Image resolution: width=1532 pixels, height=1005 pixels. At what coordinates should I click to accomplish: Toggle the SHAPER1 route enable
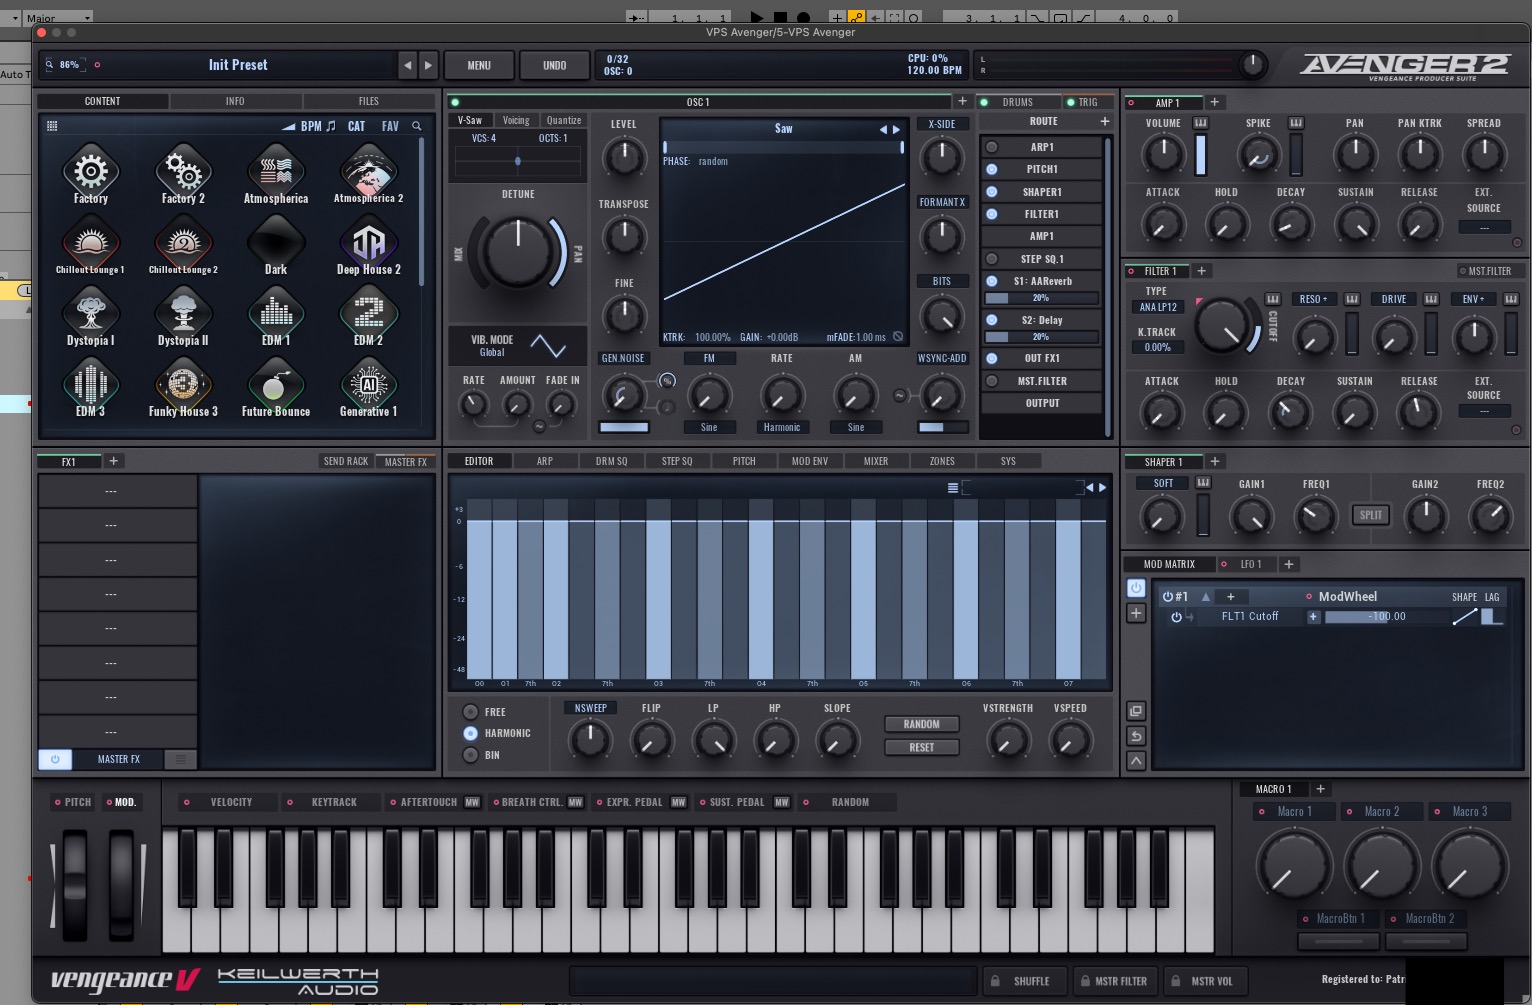point(992,192)
